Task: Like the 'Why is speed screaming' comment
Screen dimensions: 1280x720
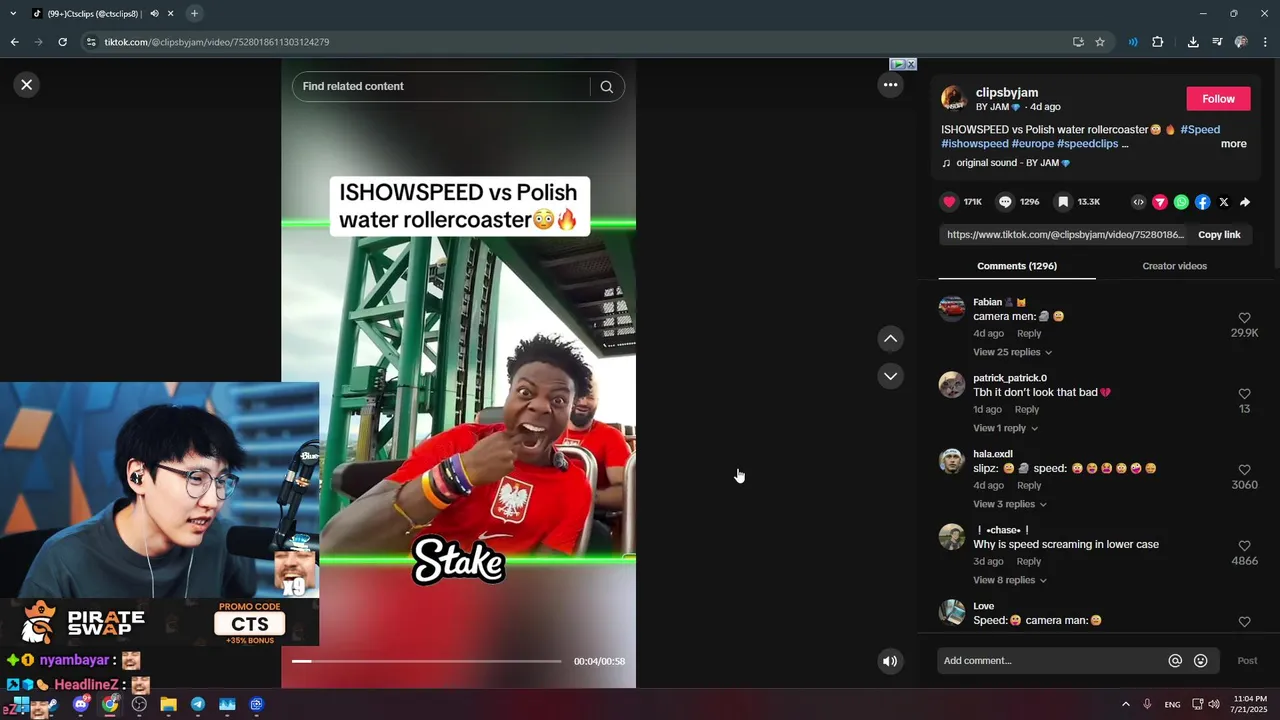Action: [x=1244, y=546]
